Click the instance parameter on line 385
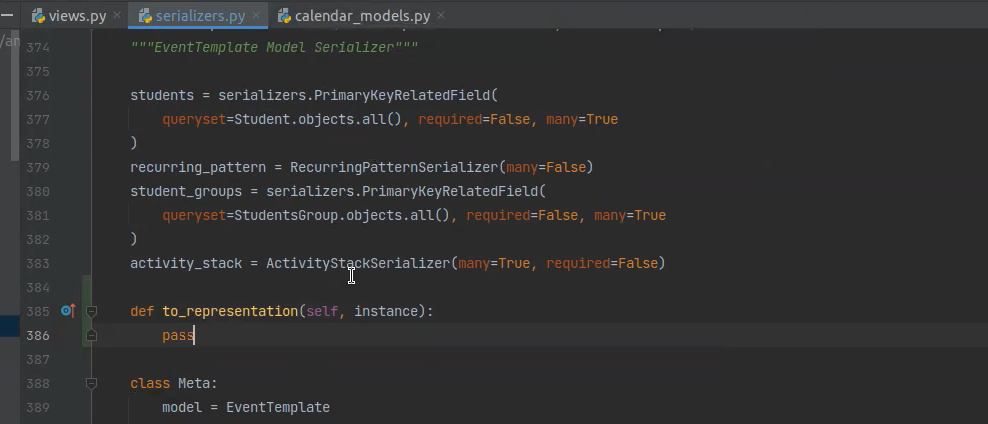Screen dimensions: 988x424 (386, 311)
